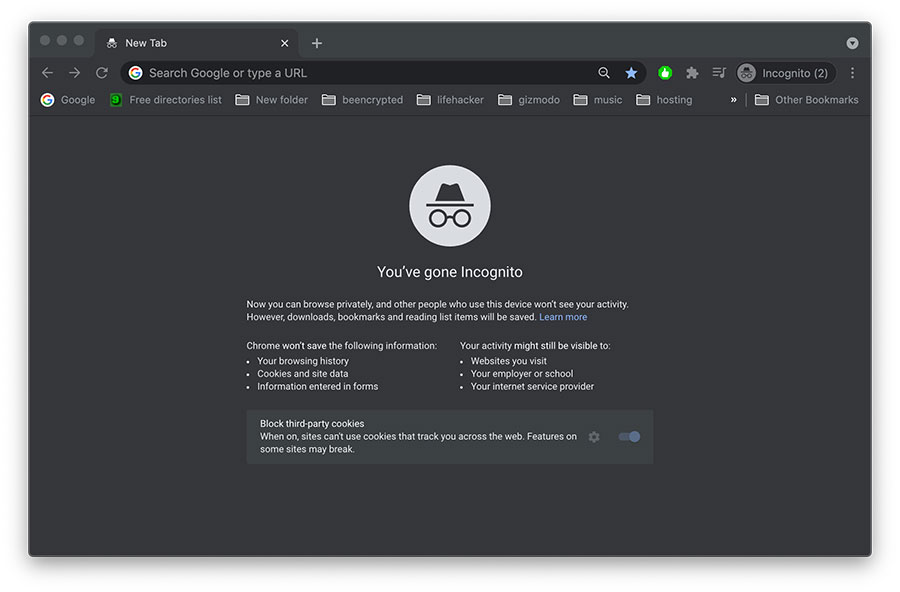Image resolution: width=900 pixels, height=592 pixels.
Task: Select the forward navigation arrow
Action: 74,72
